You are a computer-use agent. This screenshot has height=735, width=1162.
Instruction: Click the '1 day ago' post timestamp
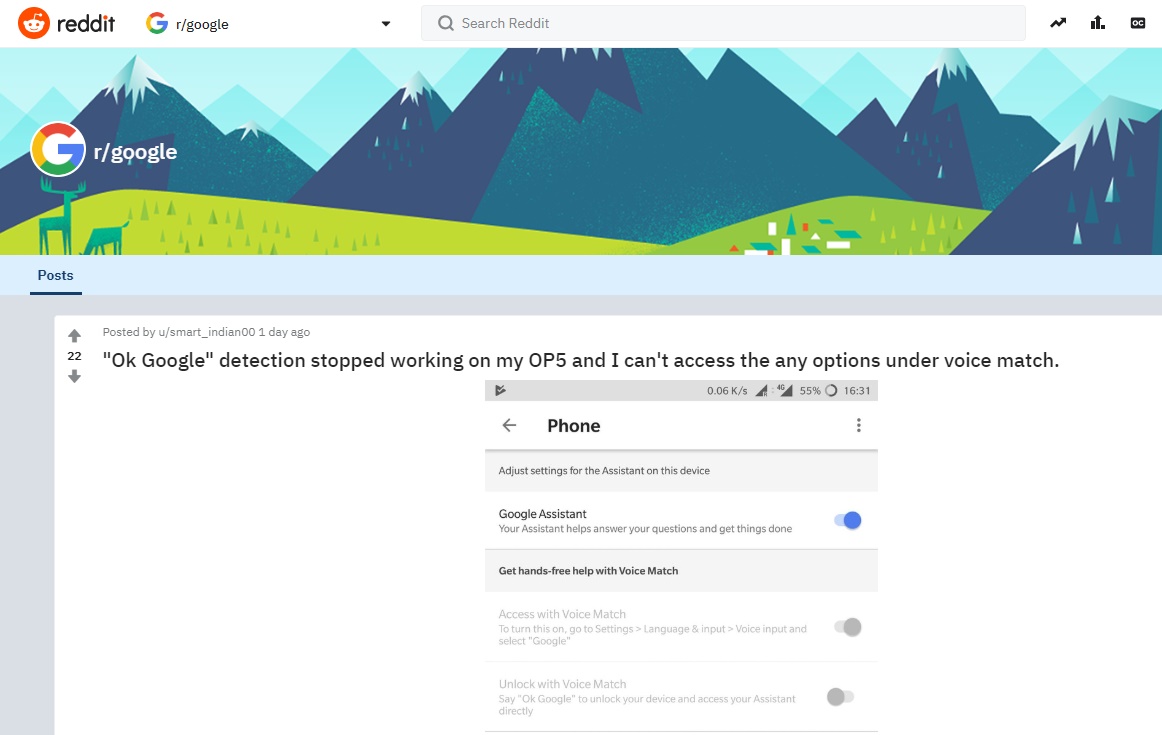(x=285, y=332)
